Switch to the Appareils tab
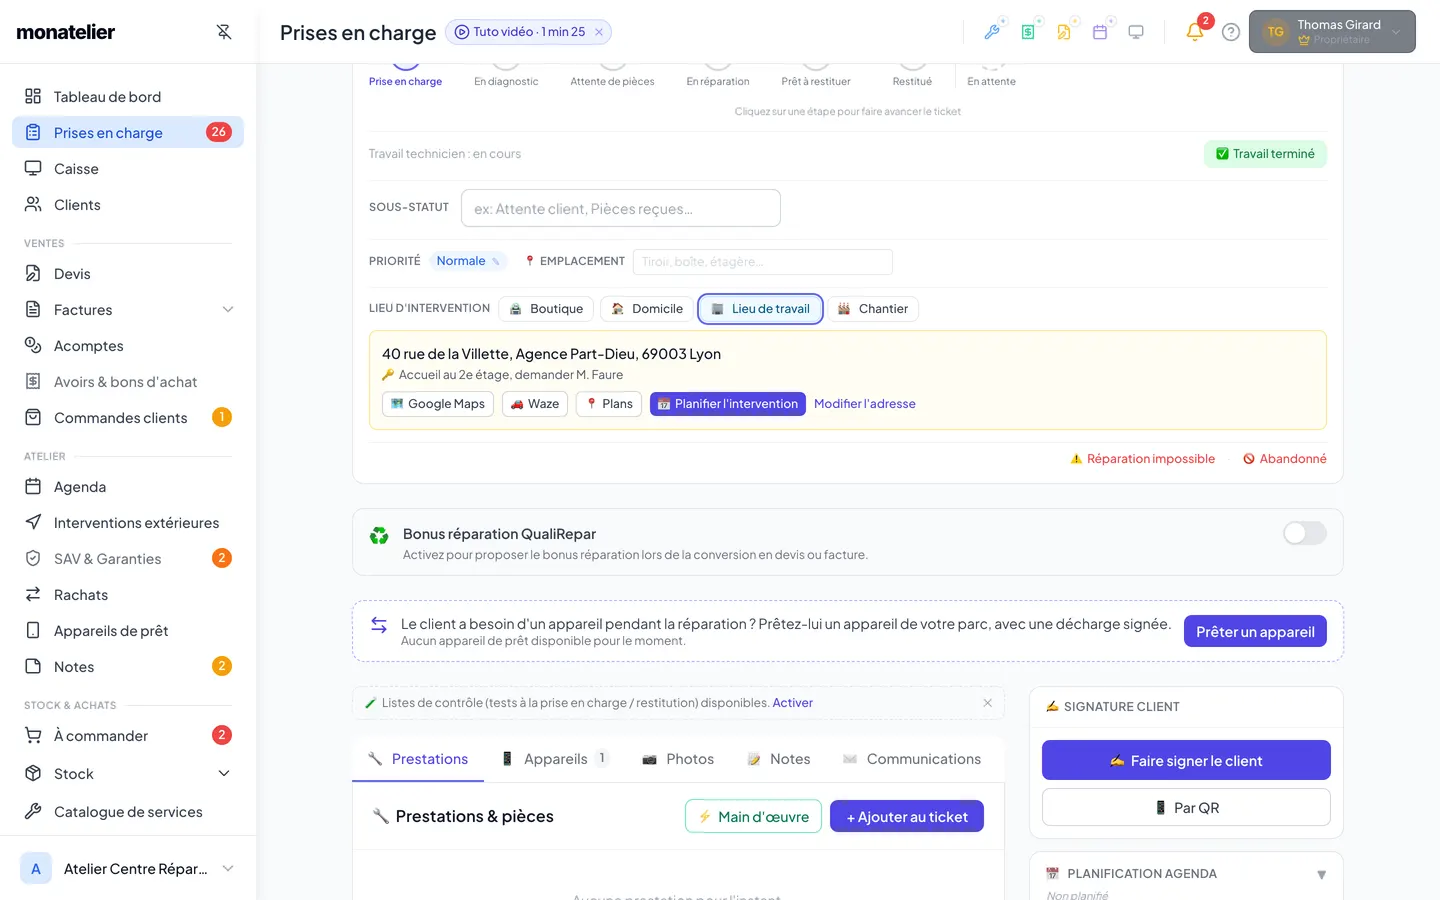This screenshot has height=900, width=1440. pos(556,759)
